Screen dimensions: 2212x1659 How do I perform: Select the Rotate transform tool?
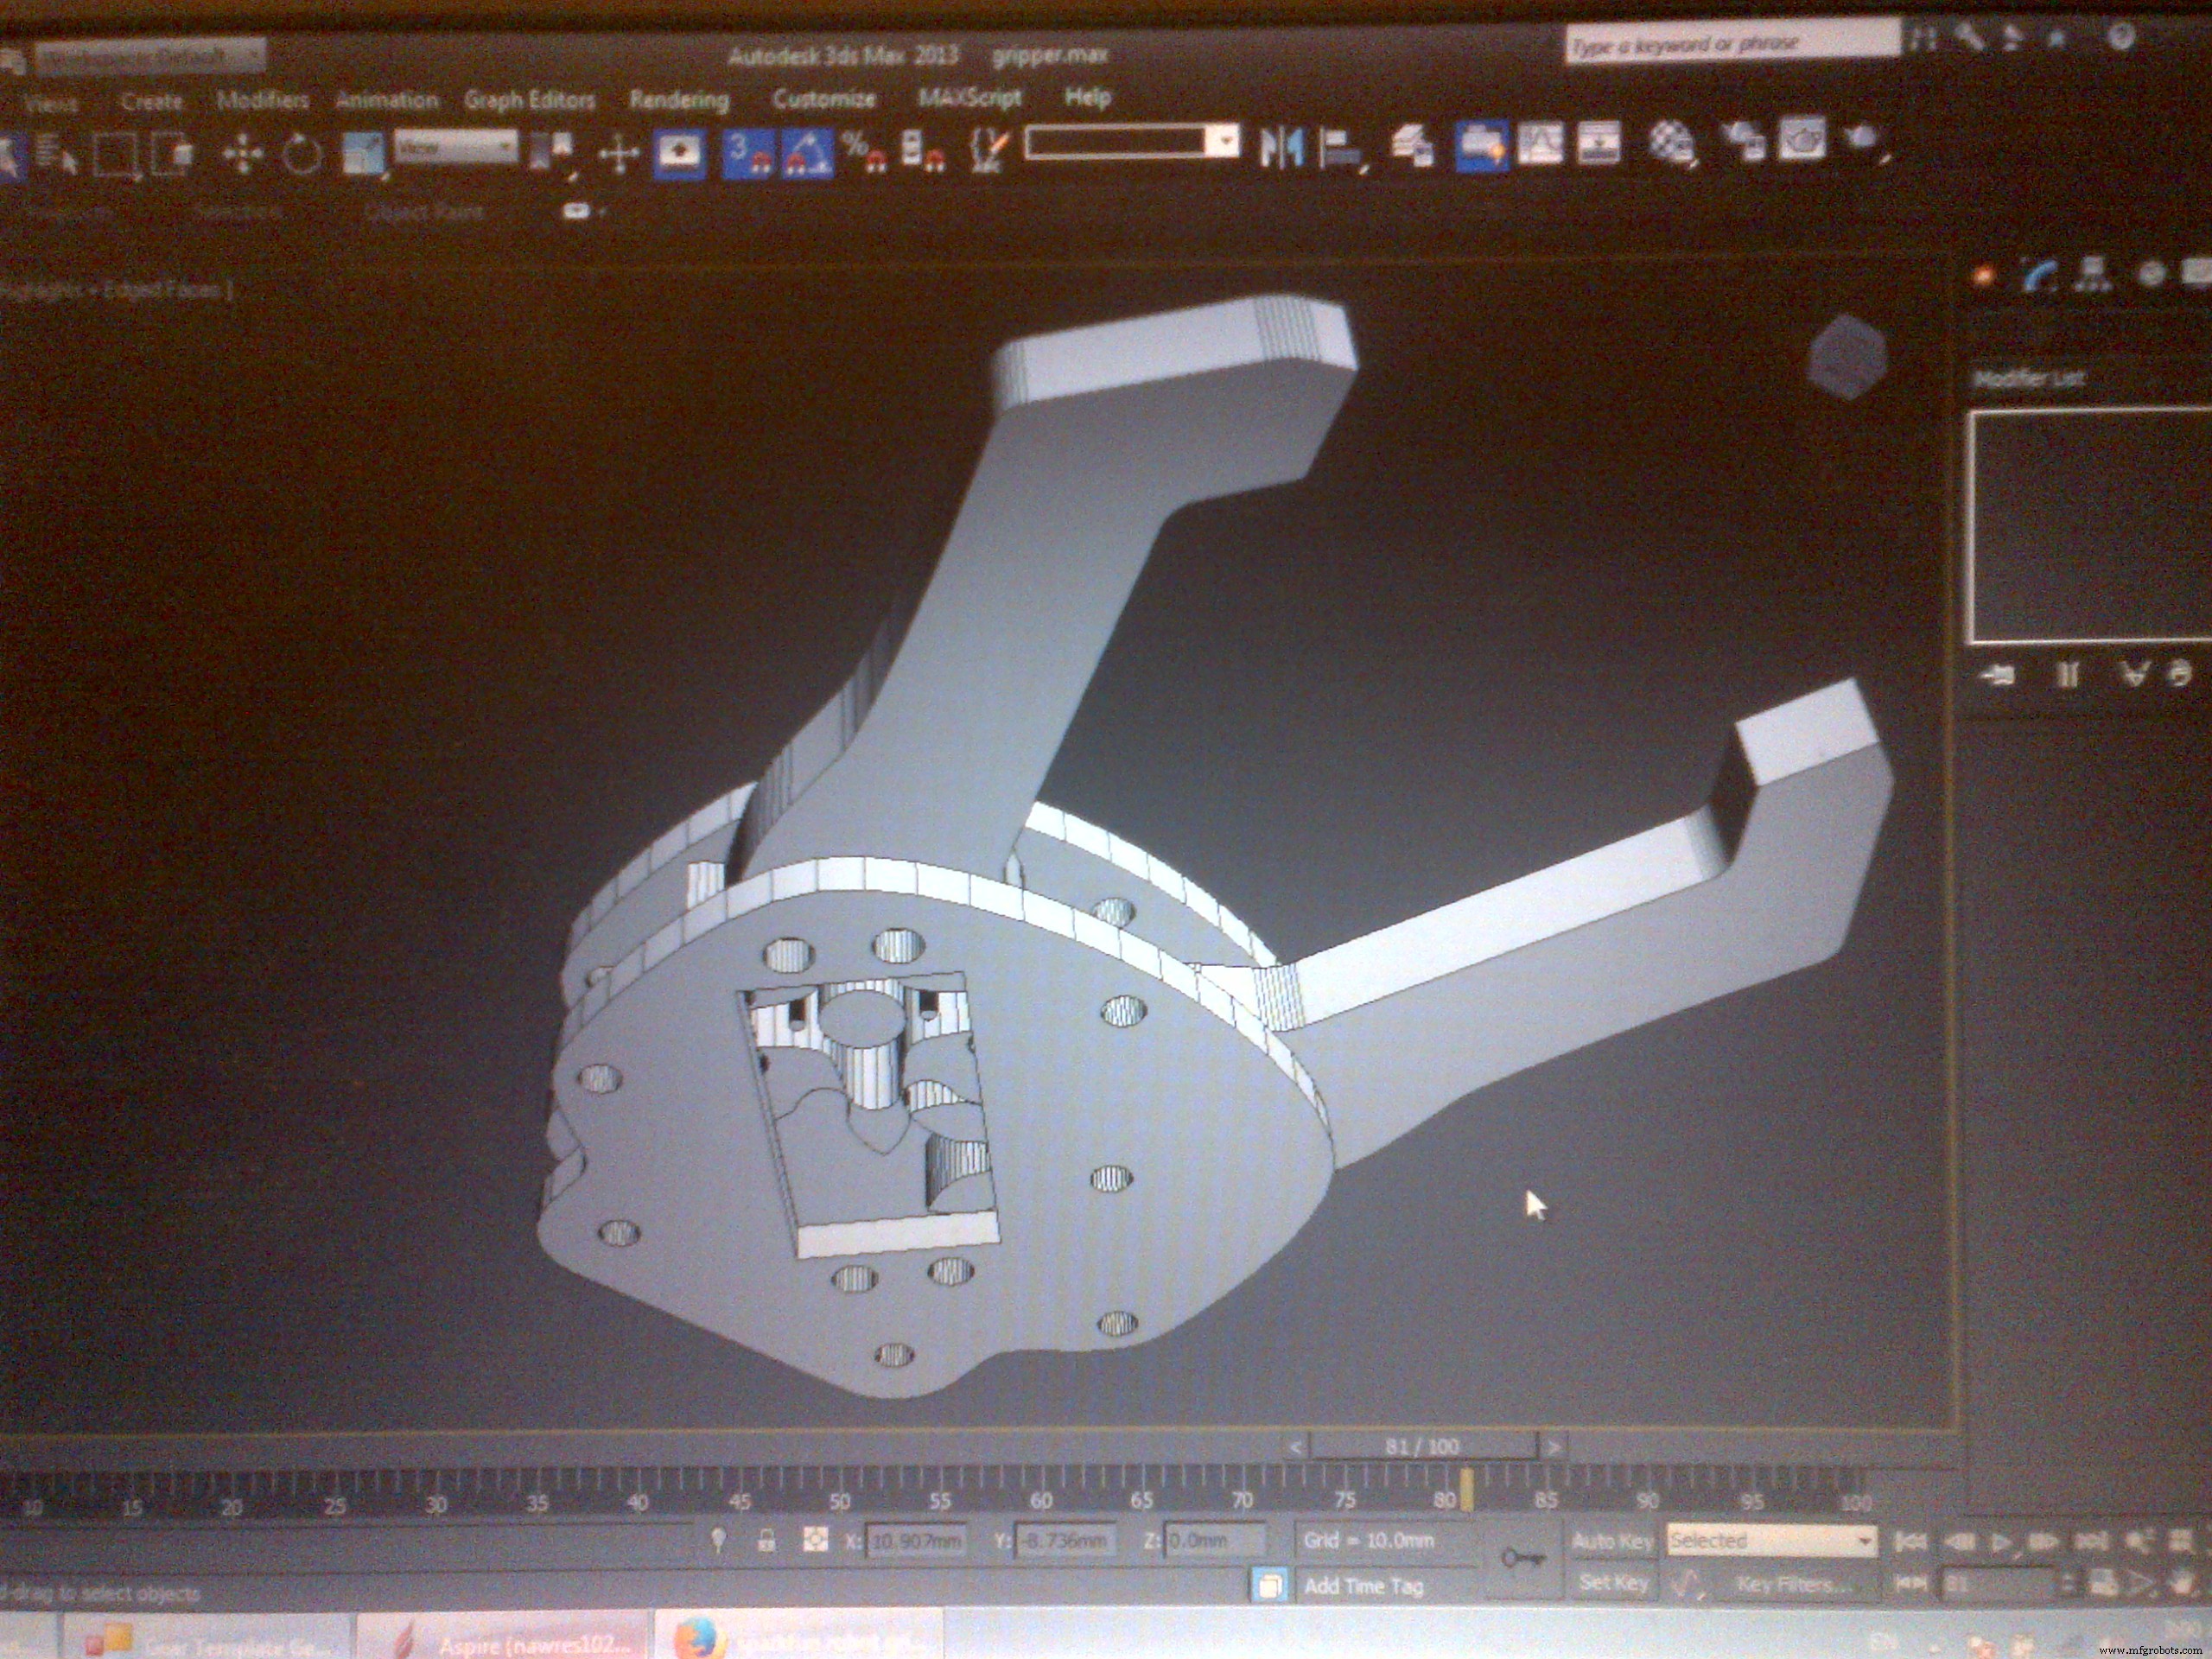click(x=301, y=155)
